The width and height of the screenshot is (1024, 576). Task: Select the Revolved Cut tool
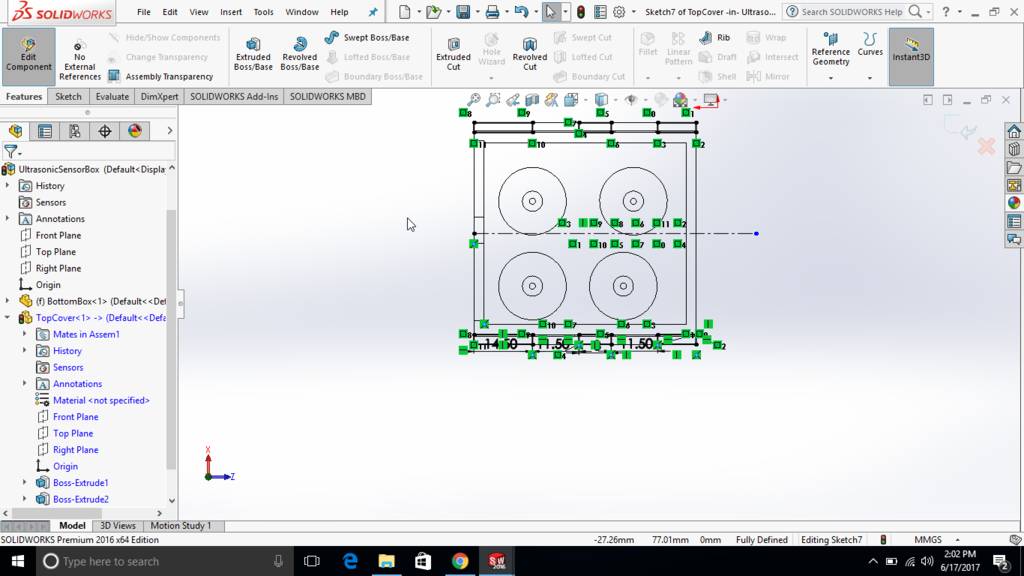click(530, 55)
